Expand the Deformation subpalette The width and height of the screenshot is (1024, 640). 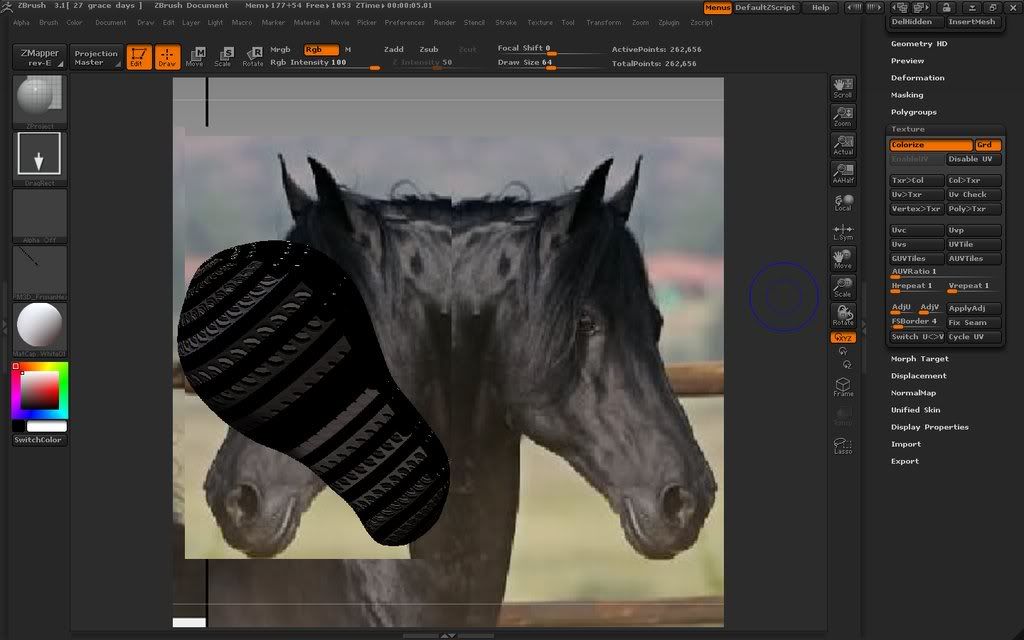[917, 78]
